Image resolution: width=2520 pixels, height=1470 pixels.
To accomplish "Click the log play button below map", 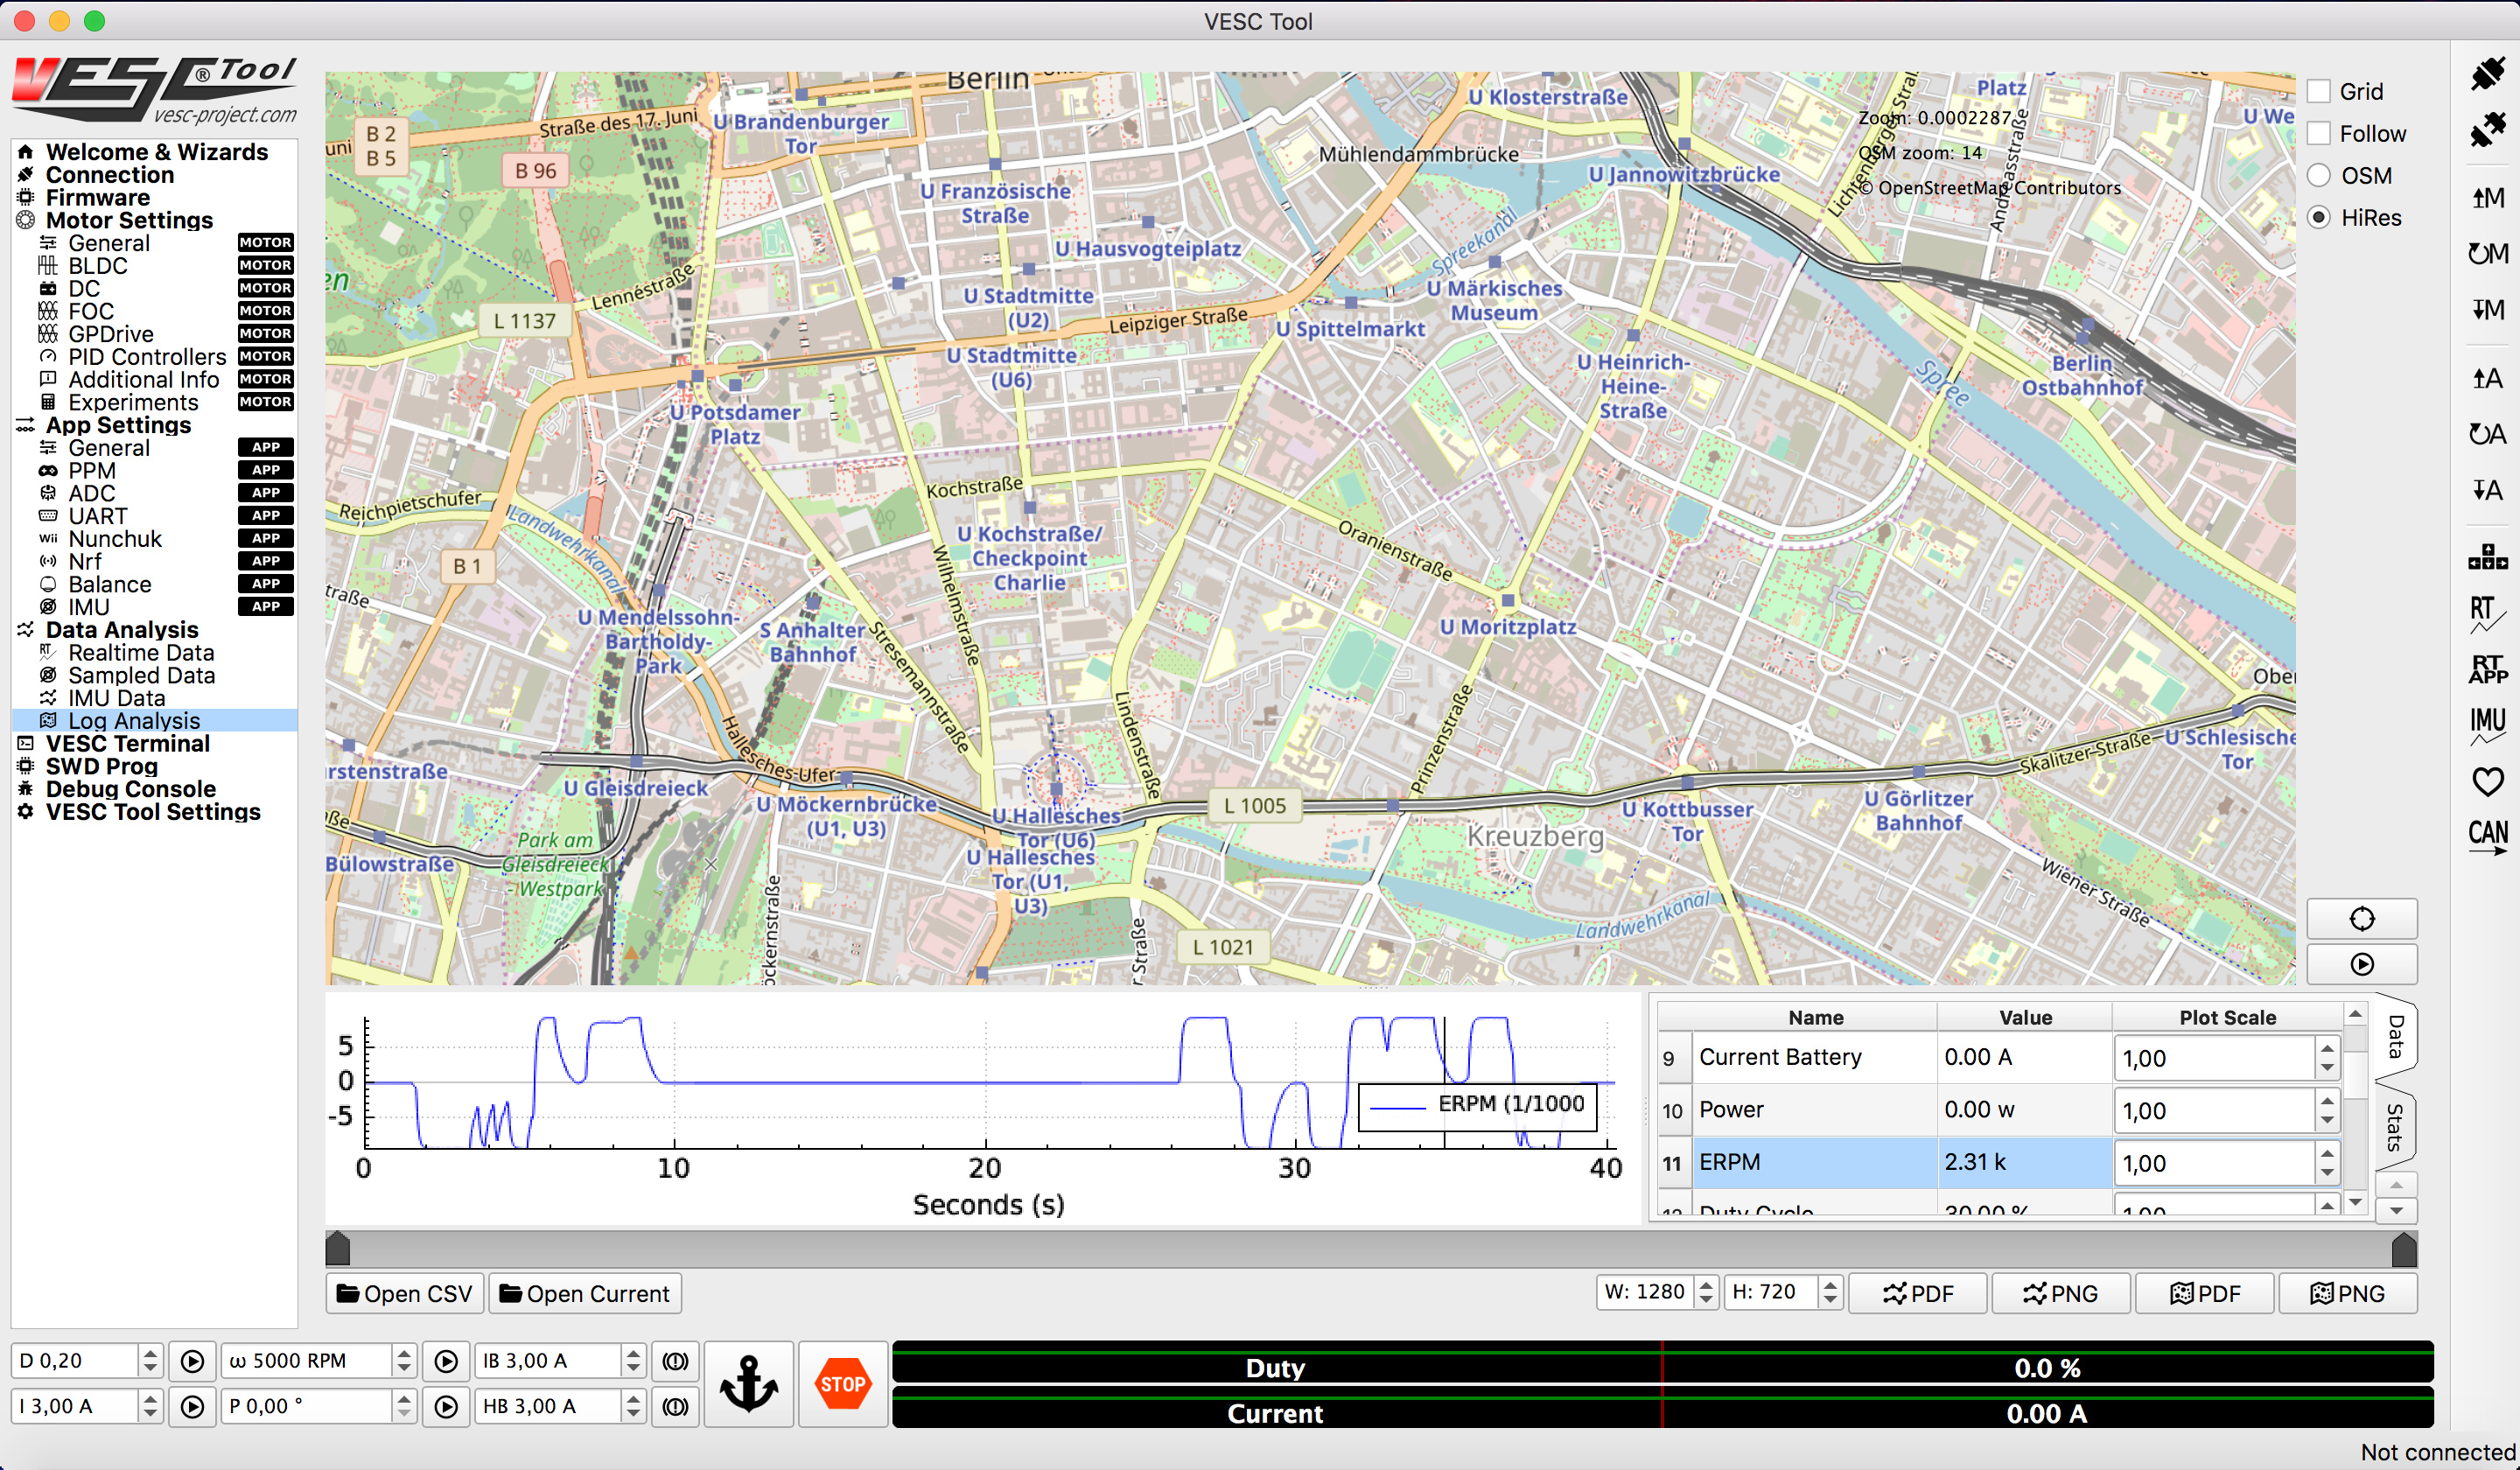I will (x=2361, y=964).
